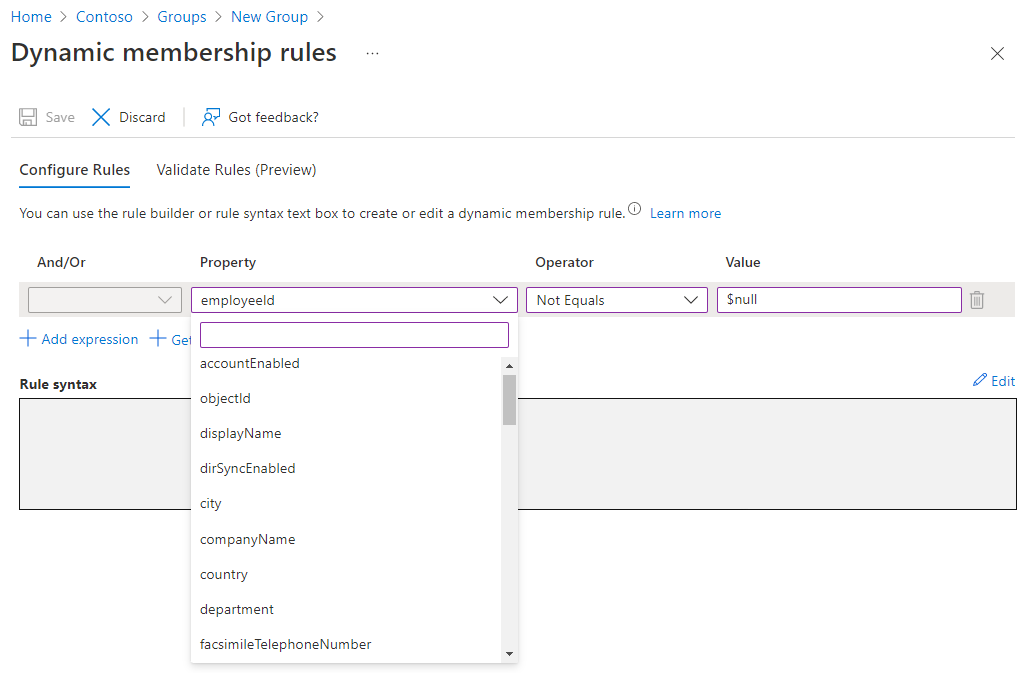Click the $null Value text field

pyautogui.click(x=839, y=300)
